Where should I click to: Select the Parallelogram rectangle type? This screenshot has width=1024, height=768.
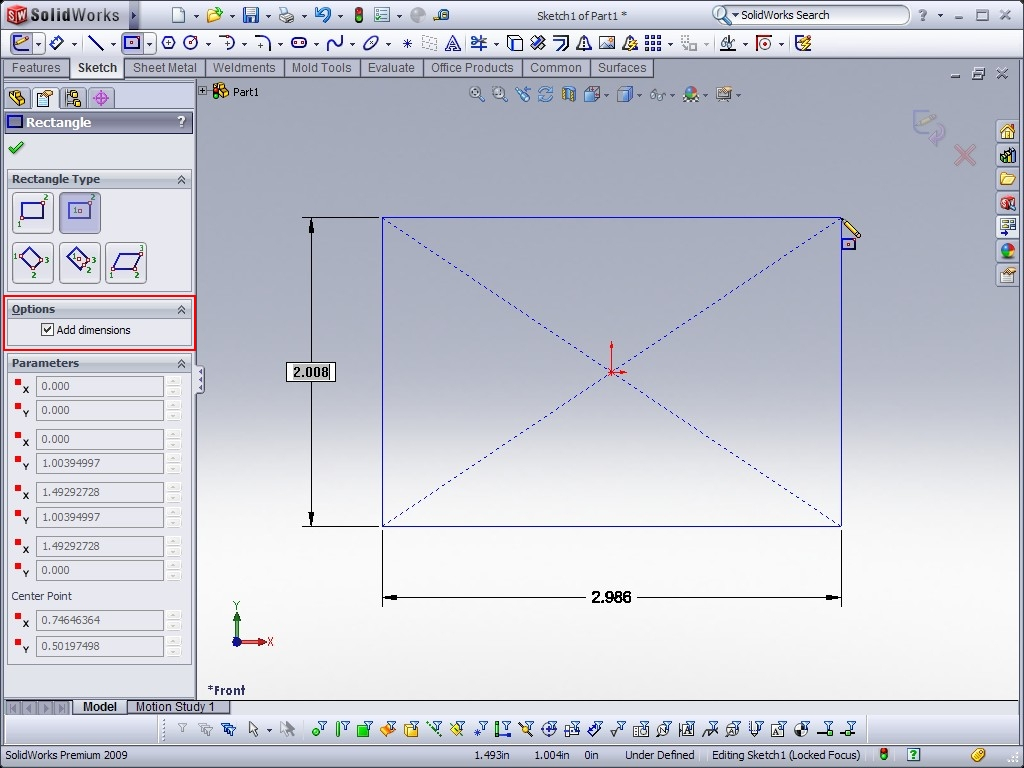(126, 262)
